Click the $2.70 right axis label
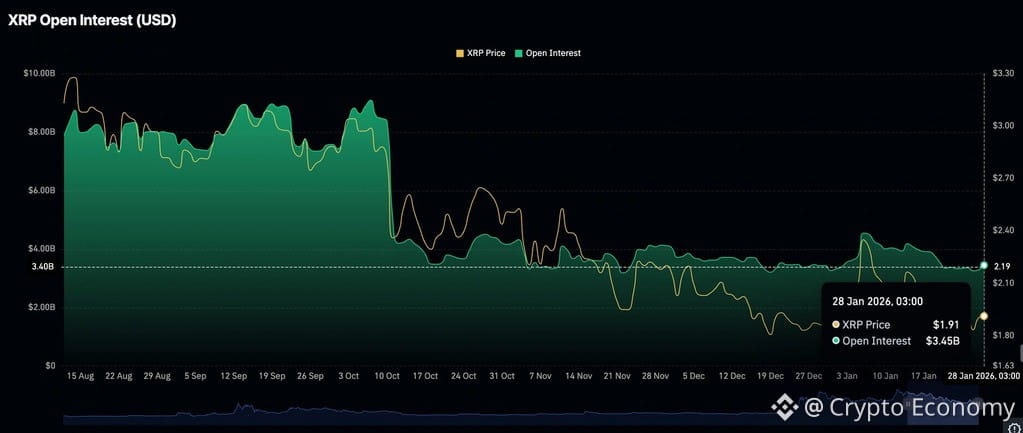 point(1002,178)
